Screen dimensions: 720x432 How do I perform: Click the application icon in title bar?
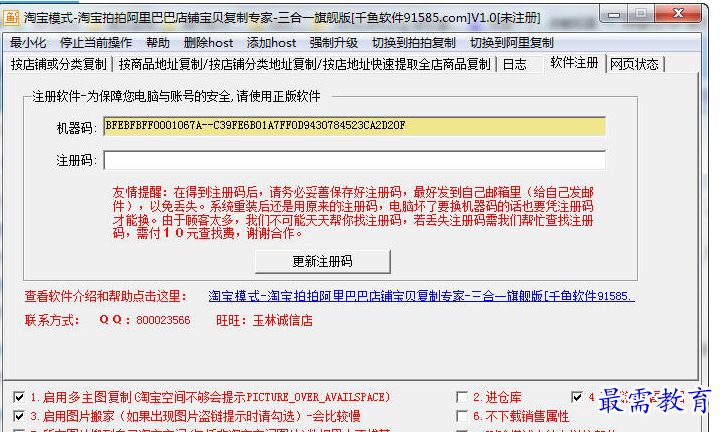pos(11,17)
